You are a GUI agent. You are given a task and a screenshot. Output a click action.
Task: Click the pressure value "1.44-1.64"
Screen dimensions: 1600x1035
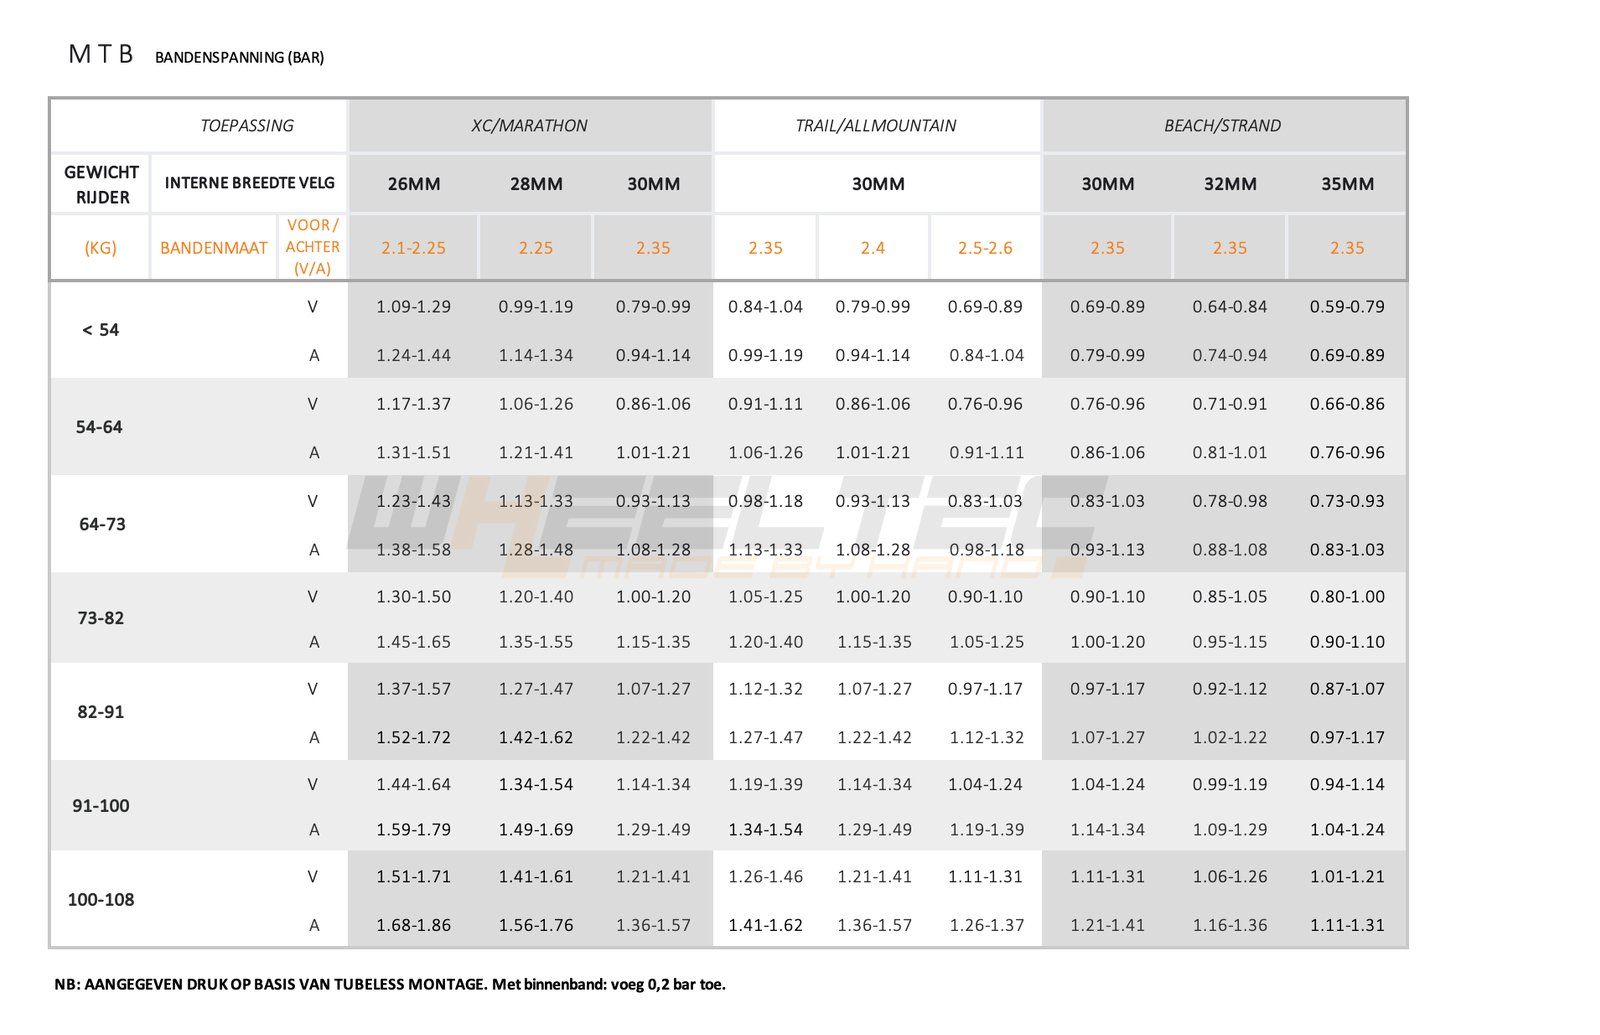tap(414, 785)
